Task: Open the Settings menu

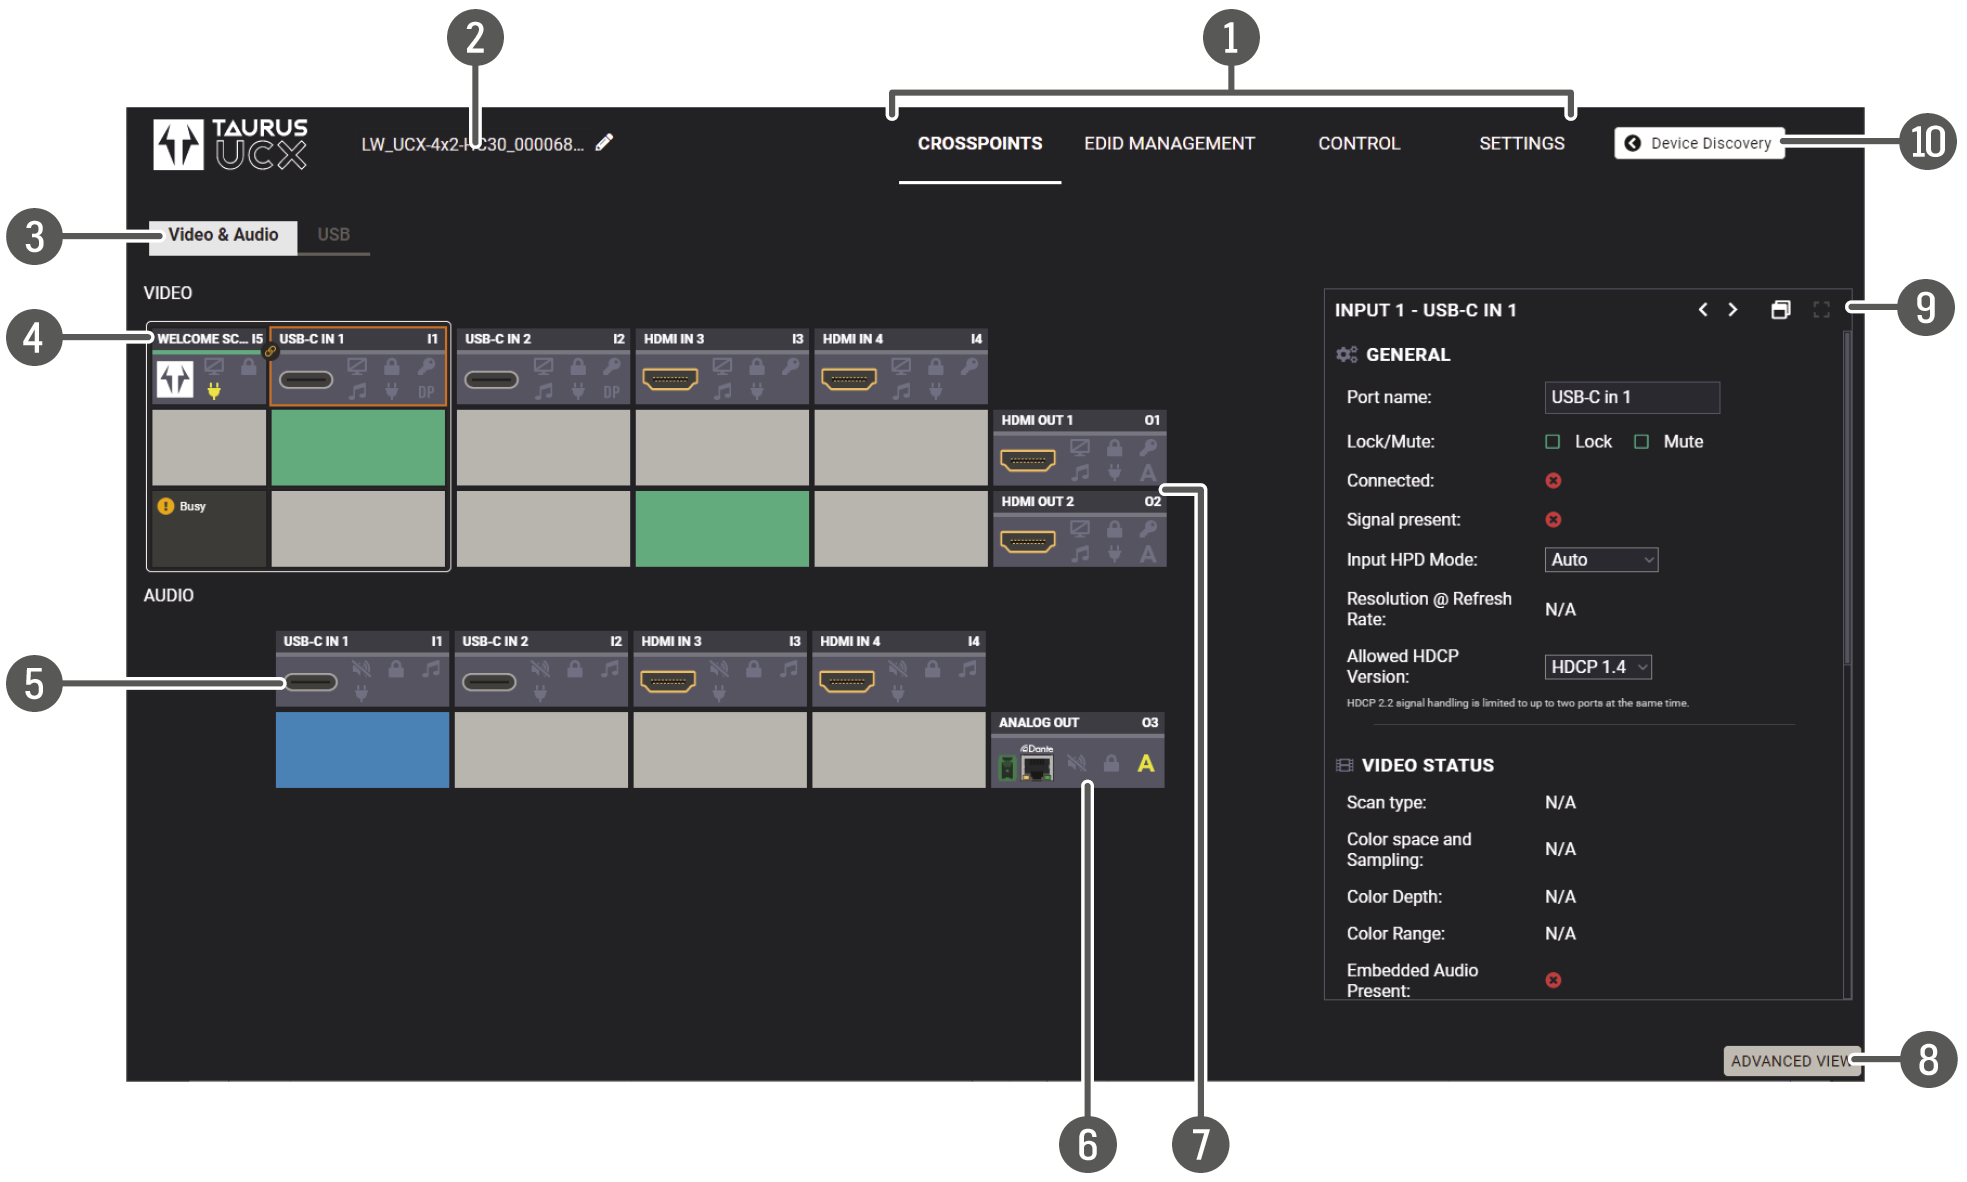Action: (x=1521, y=143)
